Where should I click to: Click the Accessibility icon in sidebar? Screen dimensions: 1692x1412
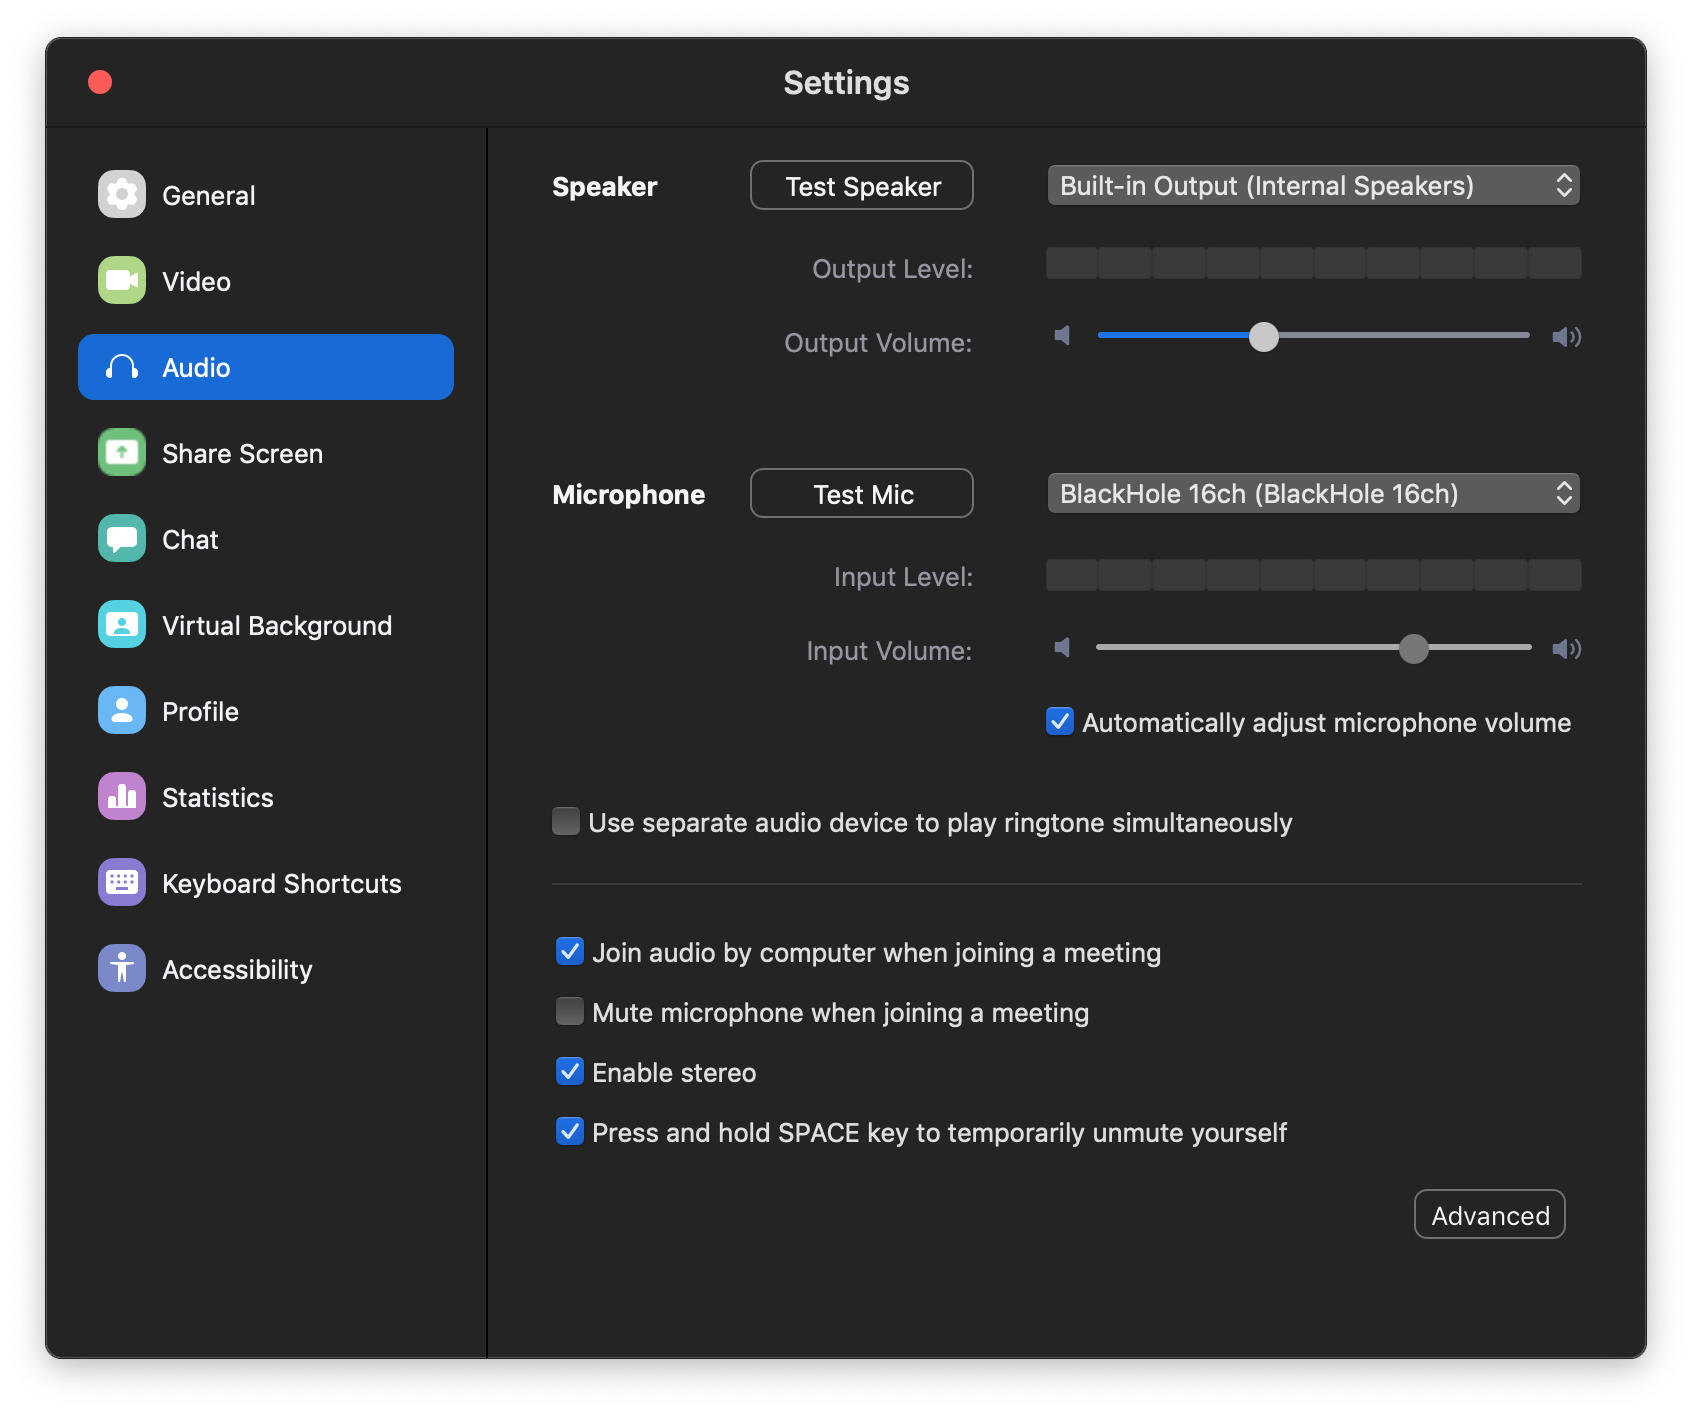click(x=122, y=968)
